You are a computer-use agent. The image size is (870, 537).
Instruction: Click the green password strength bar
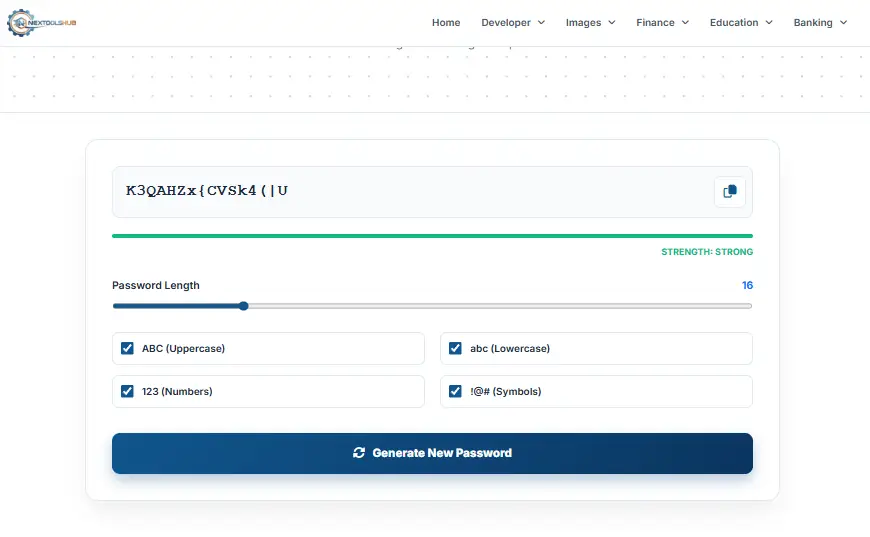(x=432, y=236)
